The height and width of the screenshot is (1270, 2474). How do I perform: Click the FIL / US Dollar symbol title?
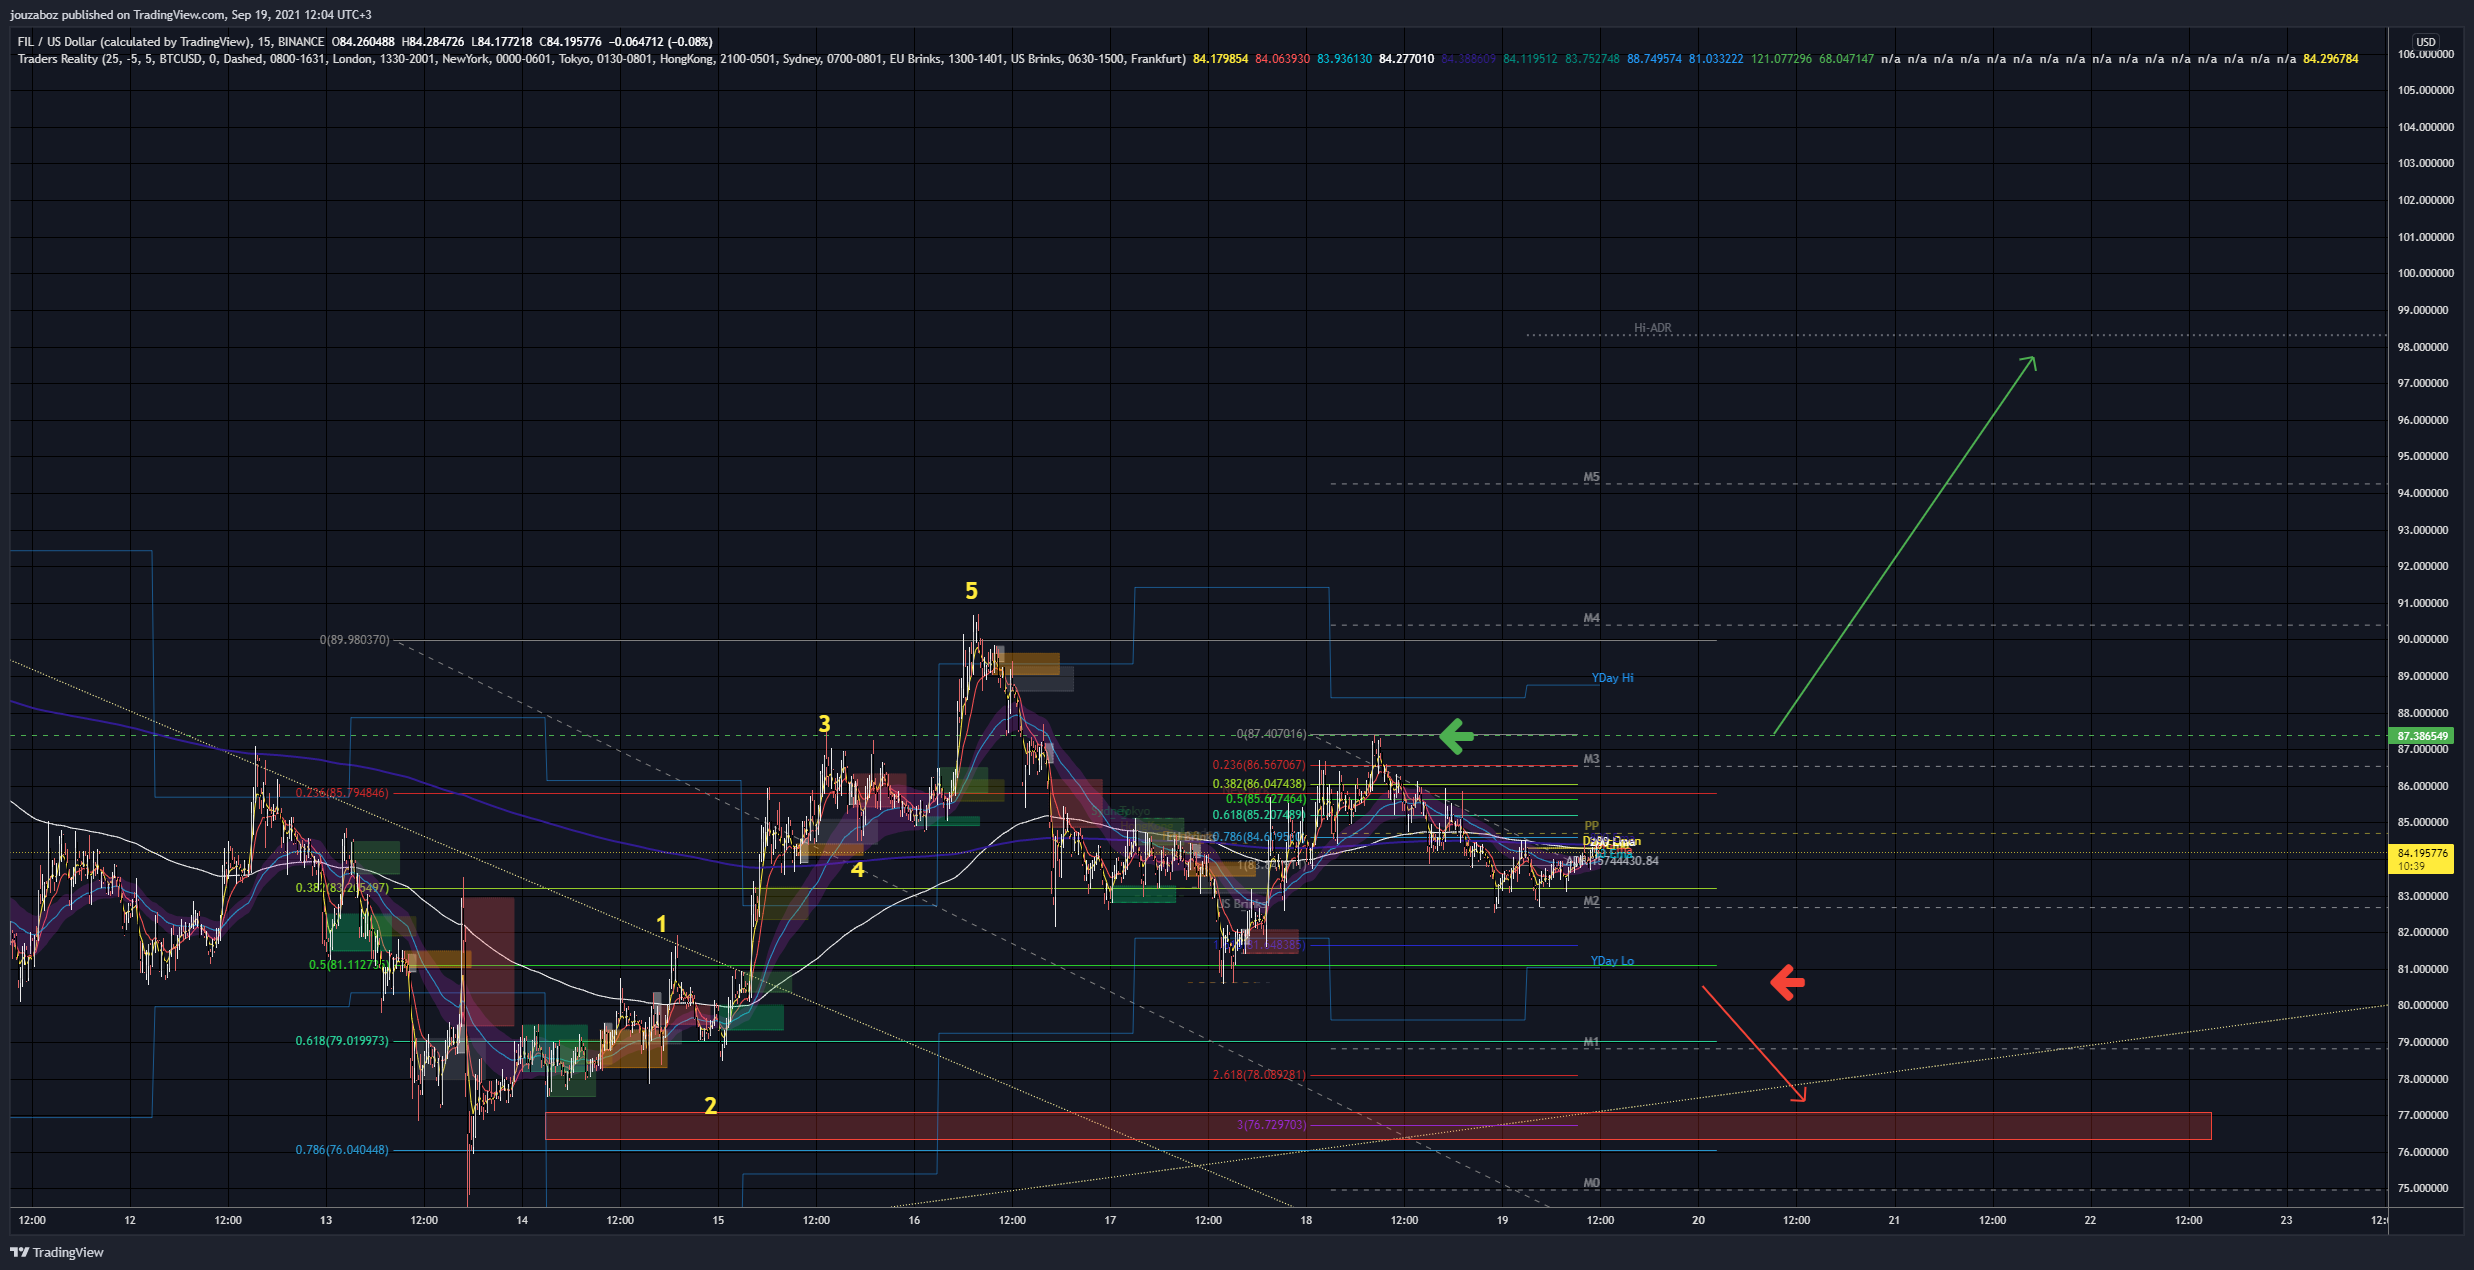pos(170,42)
